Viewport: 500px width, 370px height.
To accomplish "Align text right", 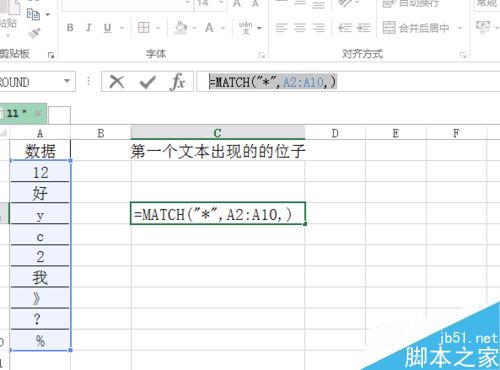I will [x=319, y=28].
